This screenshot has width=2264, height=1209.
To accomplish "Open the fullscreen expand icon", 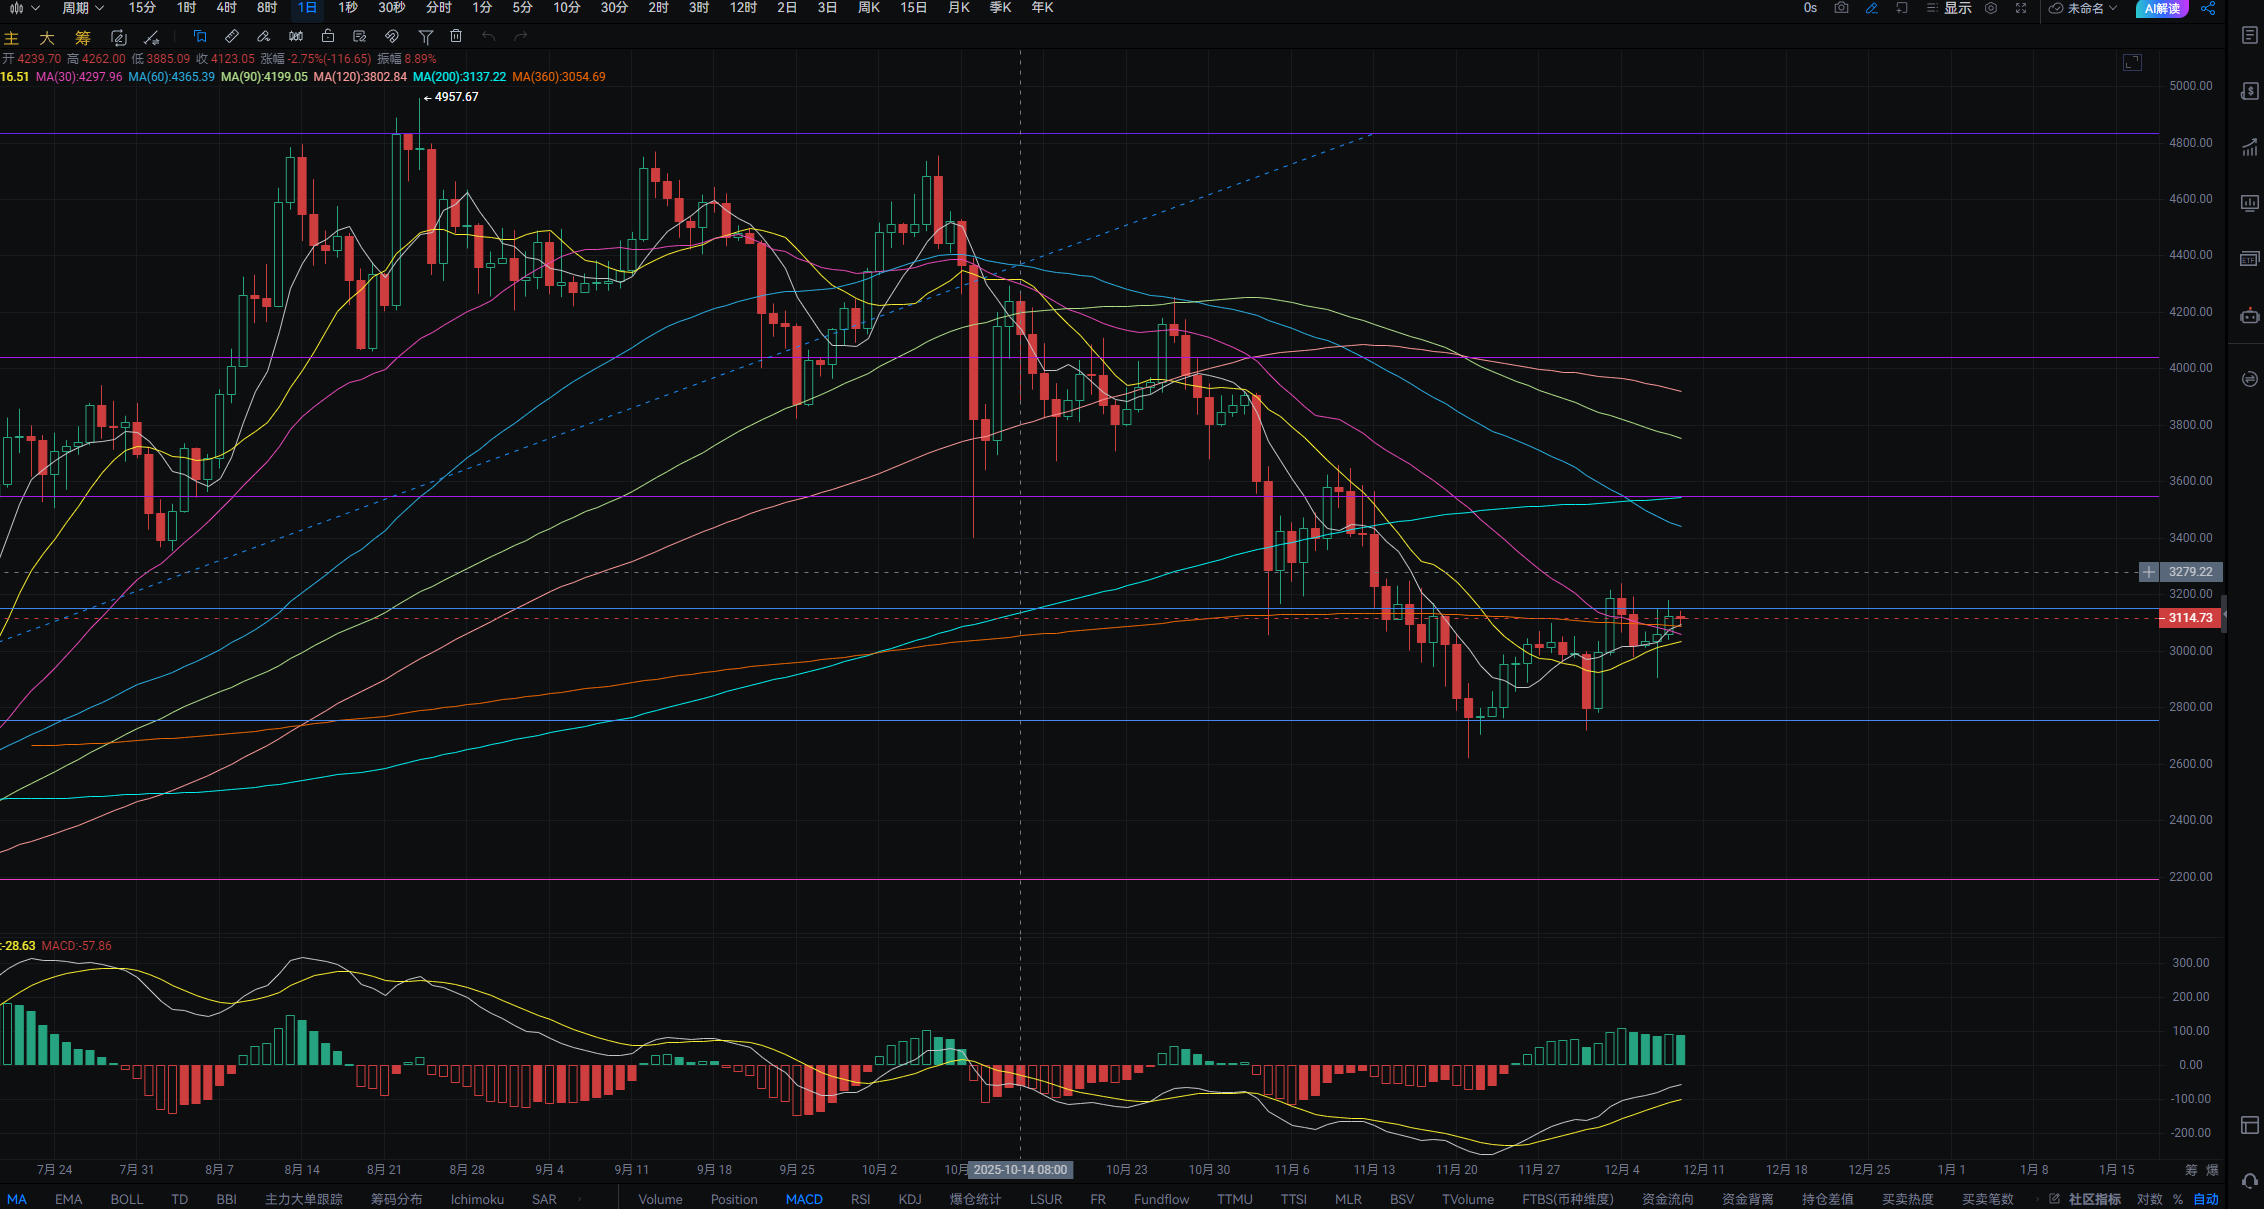I will click(2021, 8).
